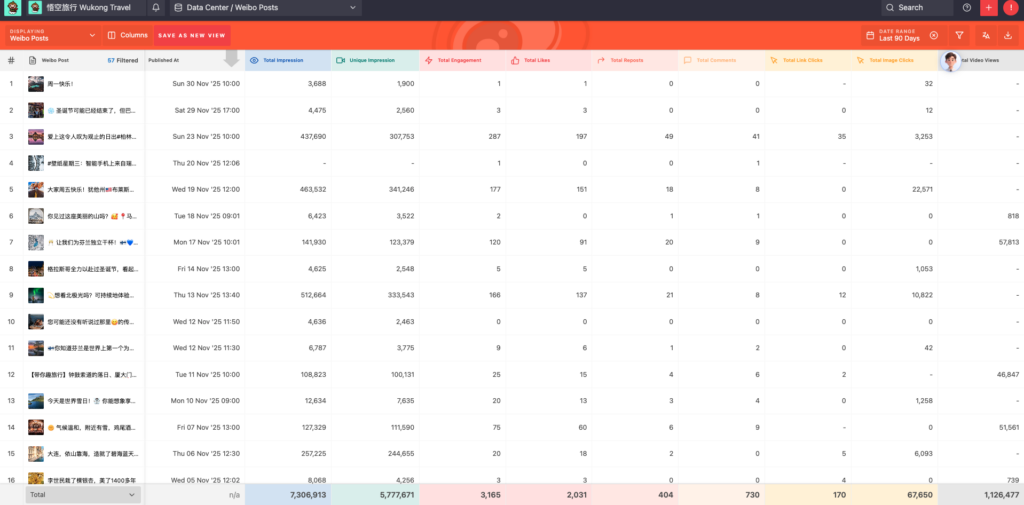Sort by Published At column header
1024x505 pixels.
164,60
